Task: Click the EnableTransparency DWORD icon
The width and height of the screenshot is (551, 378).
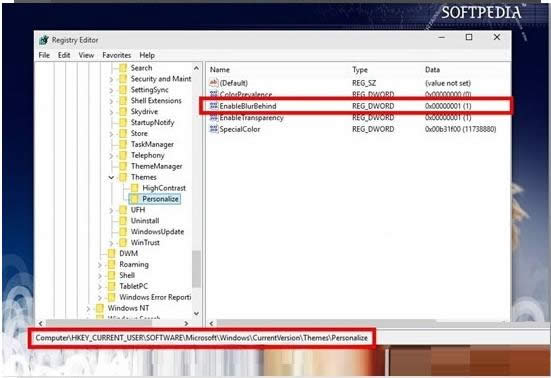Action: point(214,117)
